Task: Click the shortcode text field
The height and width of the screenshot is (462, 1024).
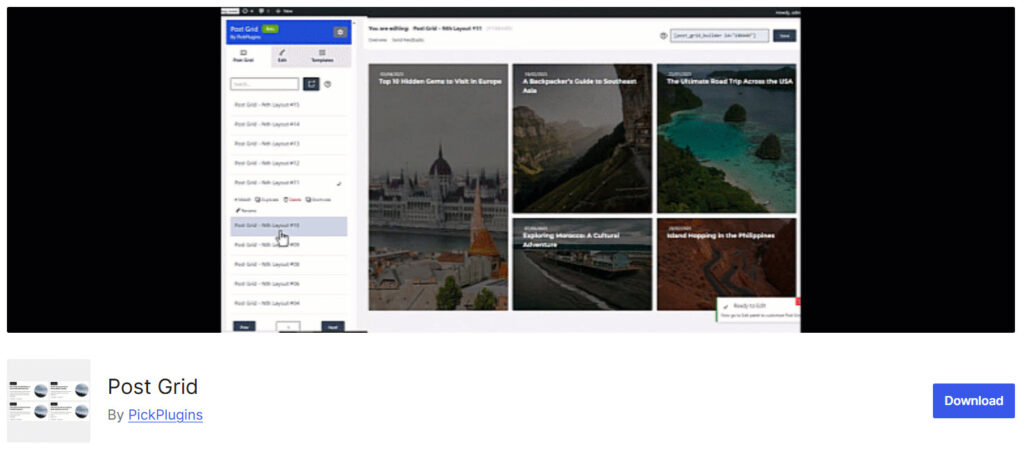Action: (719, 36)
